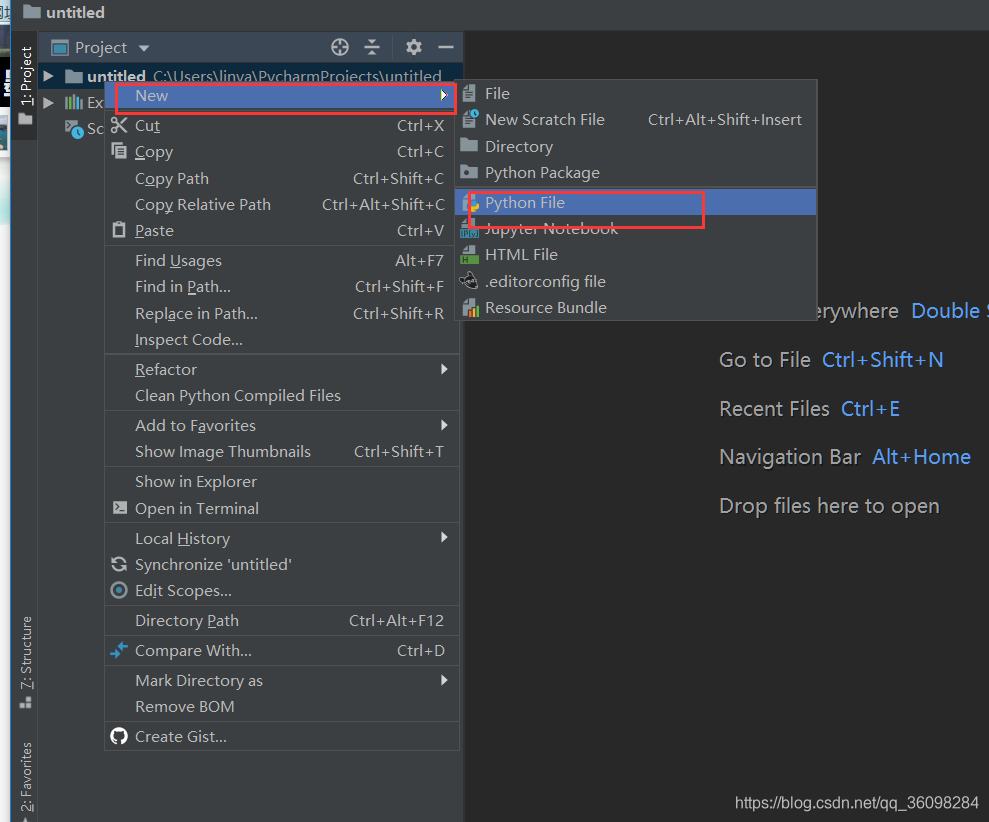Choose New Scratch File entry
Screen dimensions: 989x822
click(x=635, y=119)
